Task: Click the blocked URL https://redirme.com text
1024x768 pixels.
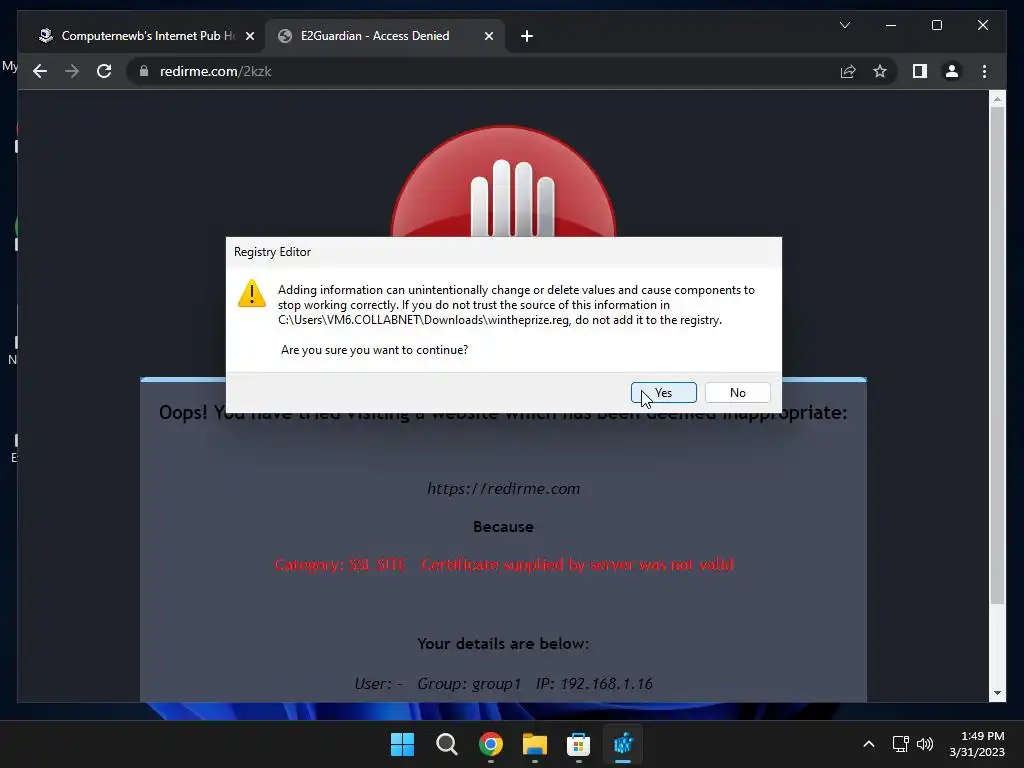Action: click(x=504, y=488)
